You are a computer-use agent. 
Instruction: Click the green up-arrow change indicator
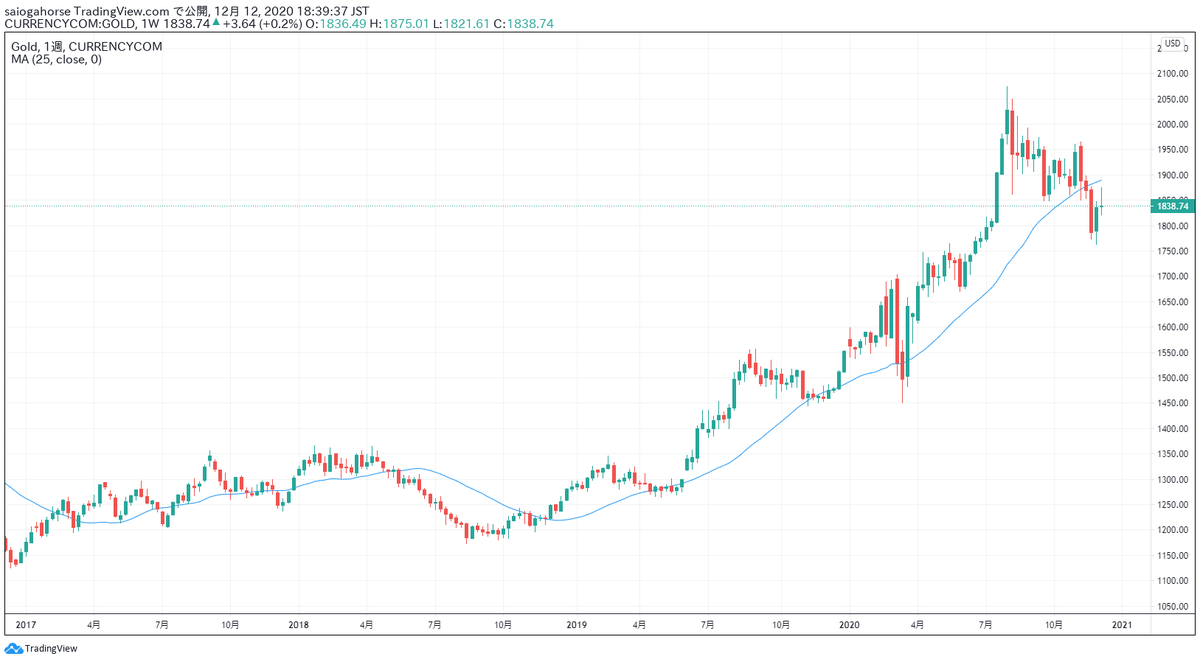tap(215, 23)
